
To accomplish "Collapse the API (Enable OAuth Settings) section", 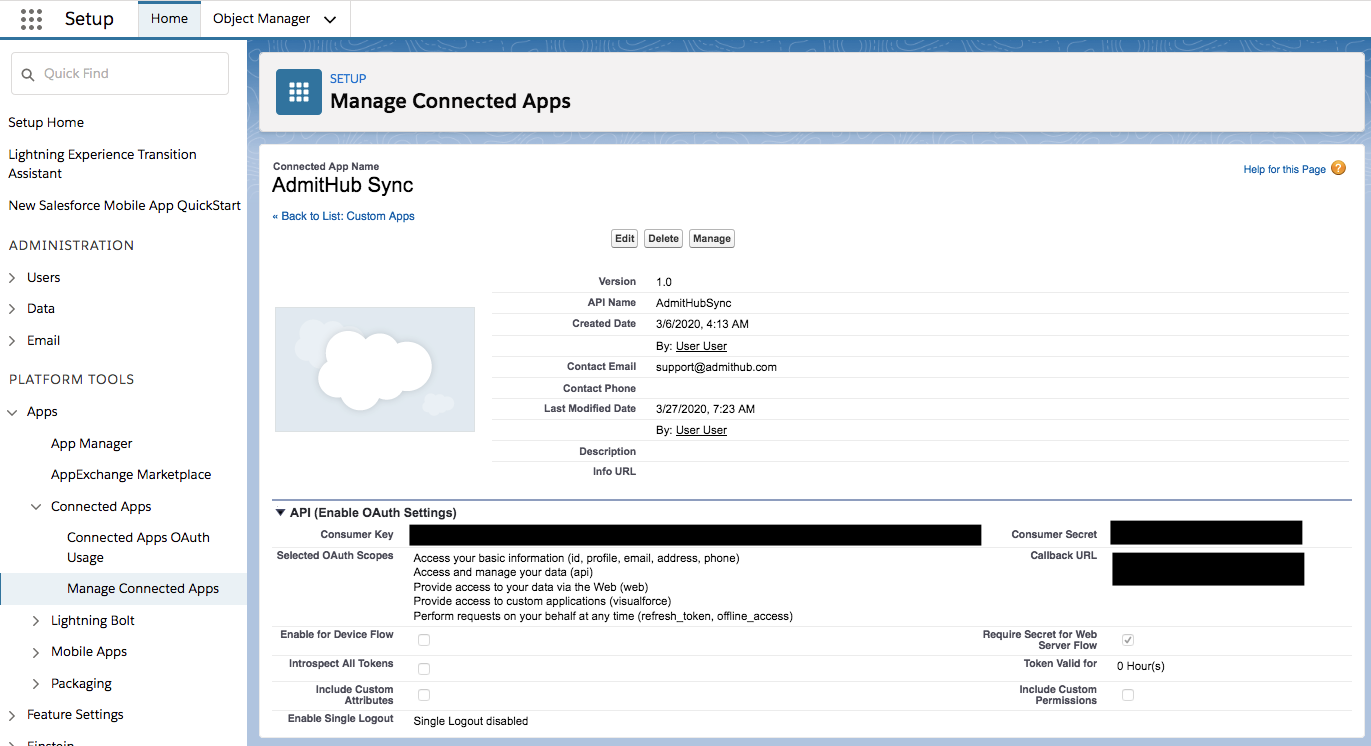I will coord(280,512).
